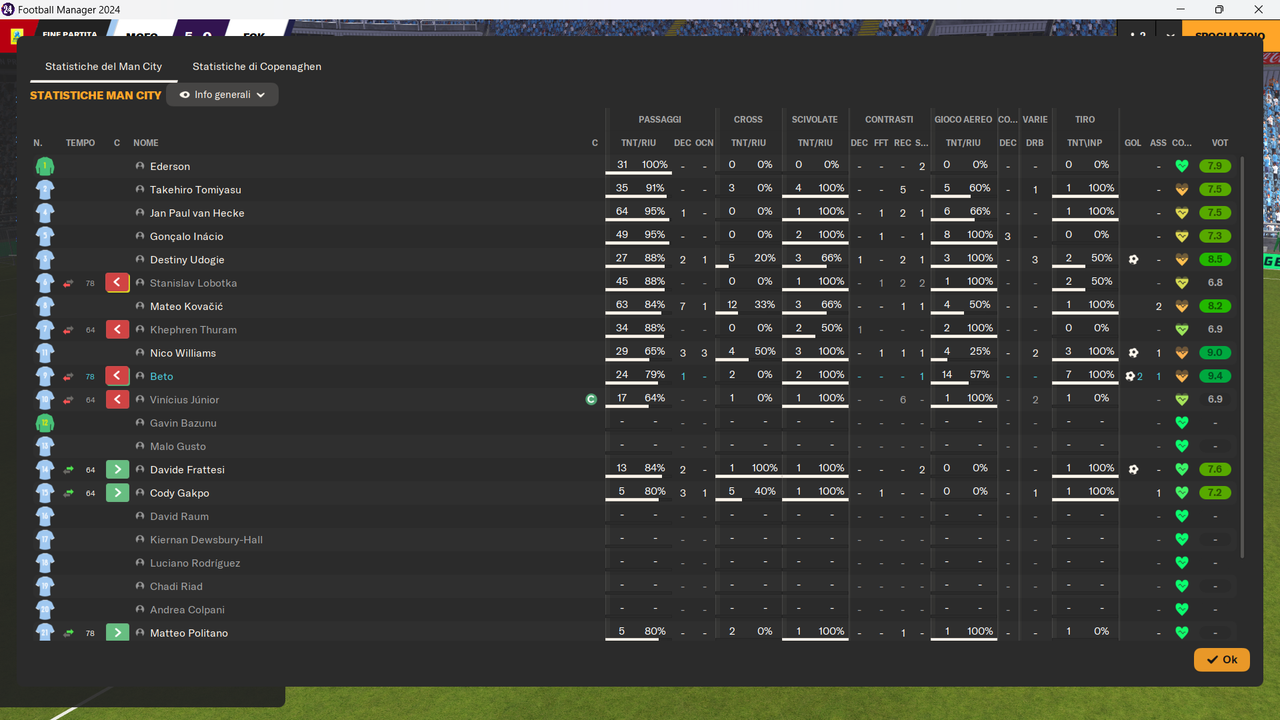This screenshot has width=1280, height=720.
Task: Click the person icon beside Mateo Kovačić
Action: [140, 306]
